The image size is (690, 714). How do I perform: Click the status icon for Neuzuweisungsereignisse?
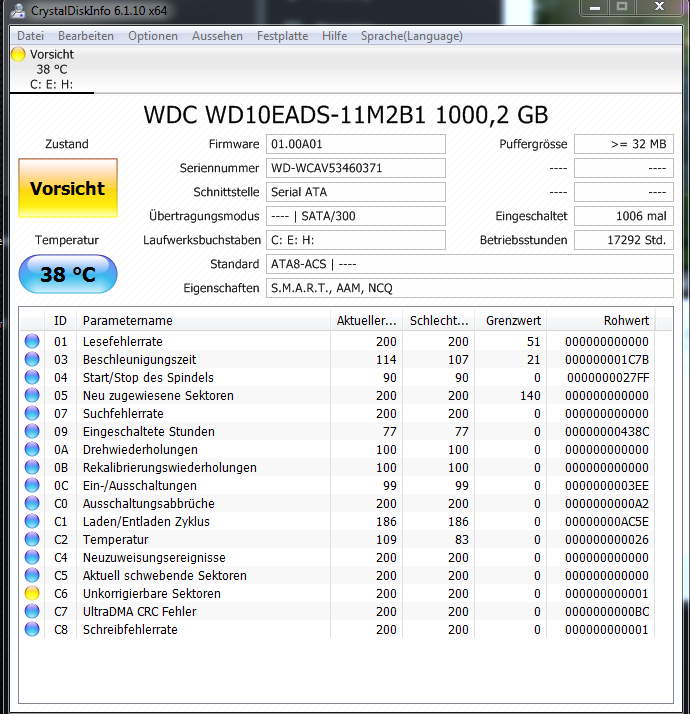pos(32,557)
